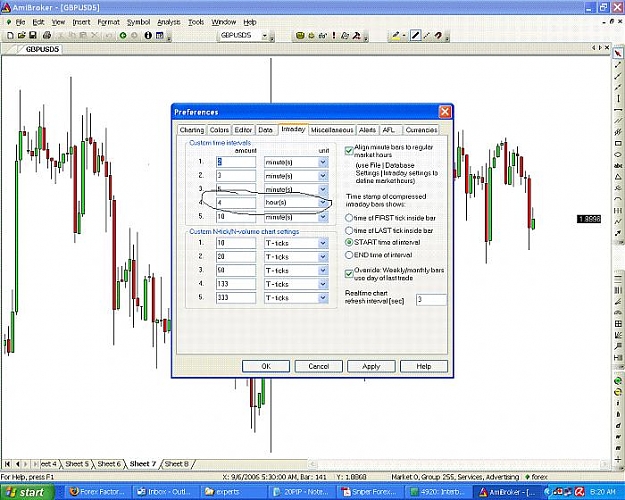Select the parallel lines channel tool
The width and height of the screenshot is (625, 500).
pos(618,120)
